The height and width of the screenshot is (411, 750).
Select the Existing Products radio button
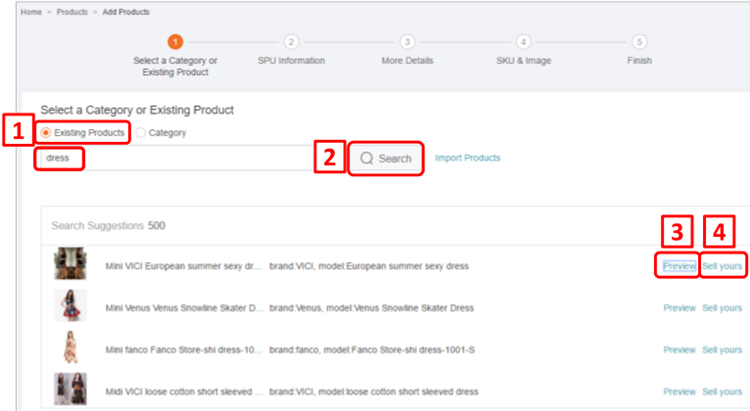pos(47,132)
